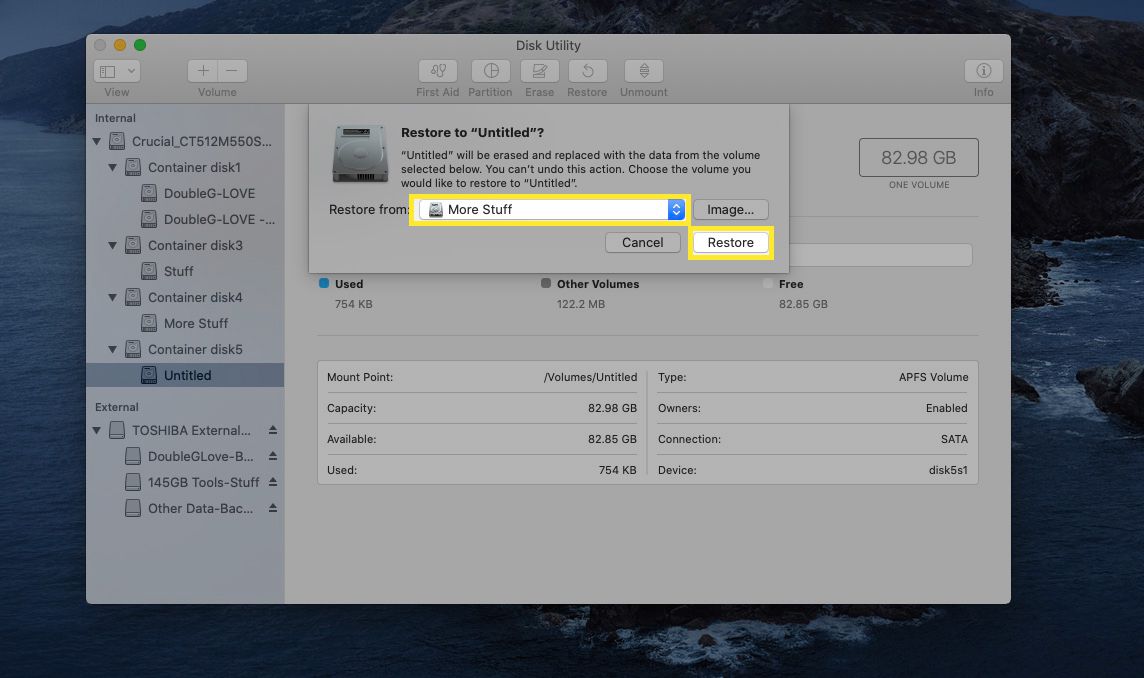The height and width of the screenshot is (678, 1144).
Task: Select the Stuff volume under Container disk3
Action: click(x=178, y=271)
